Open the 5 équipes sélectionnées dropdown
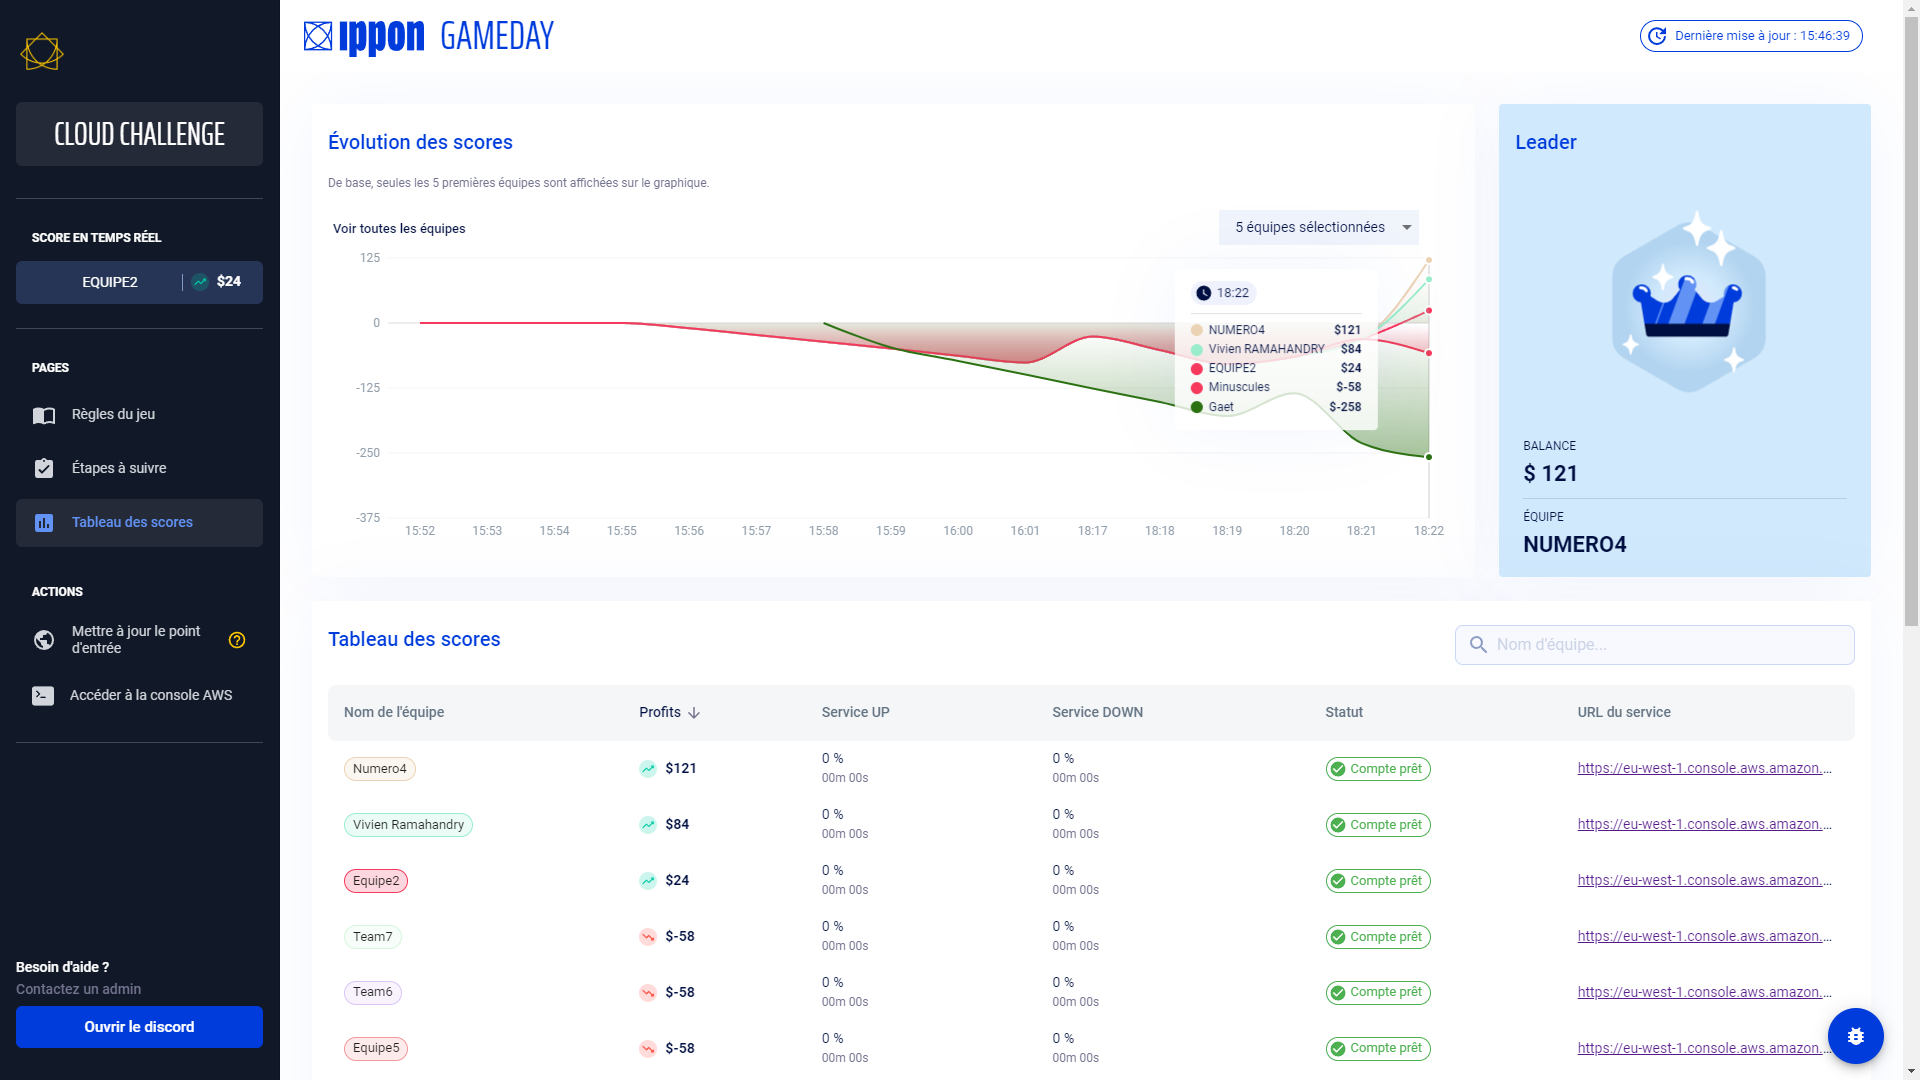The image size is (1920, 1080). [1318, 228]
